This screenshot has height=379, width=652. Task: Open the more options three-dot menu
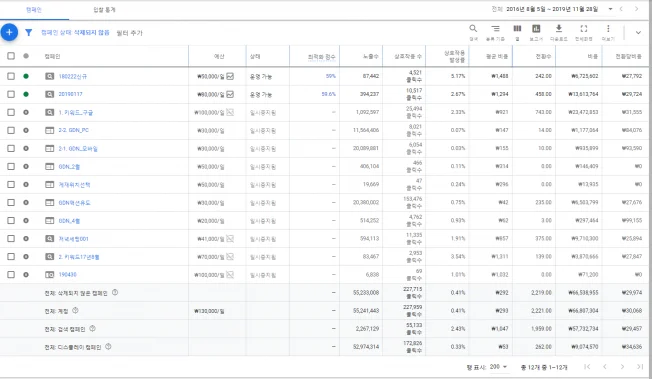coord(608,28)
